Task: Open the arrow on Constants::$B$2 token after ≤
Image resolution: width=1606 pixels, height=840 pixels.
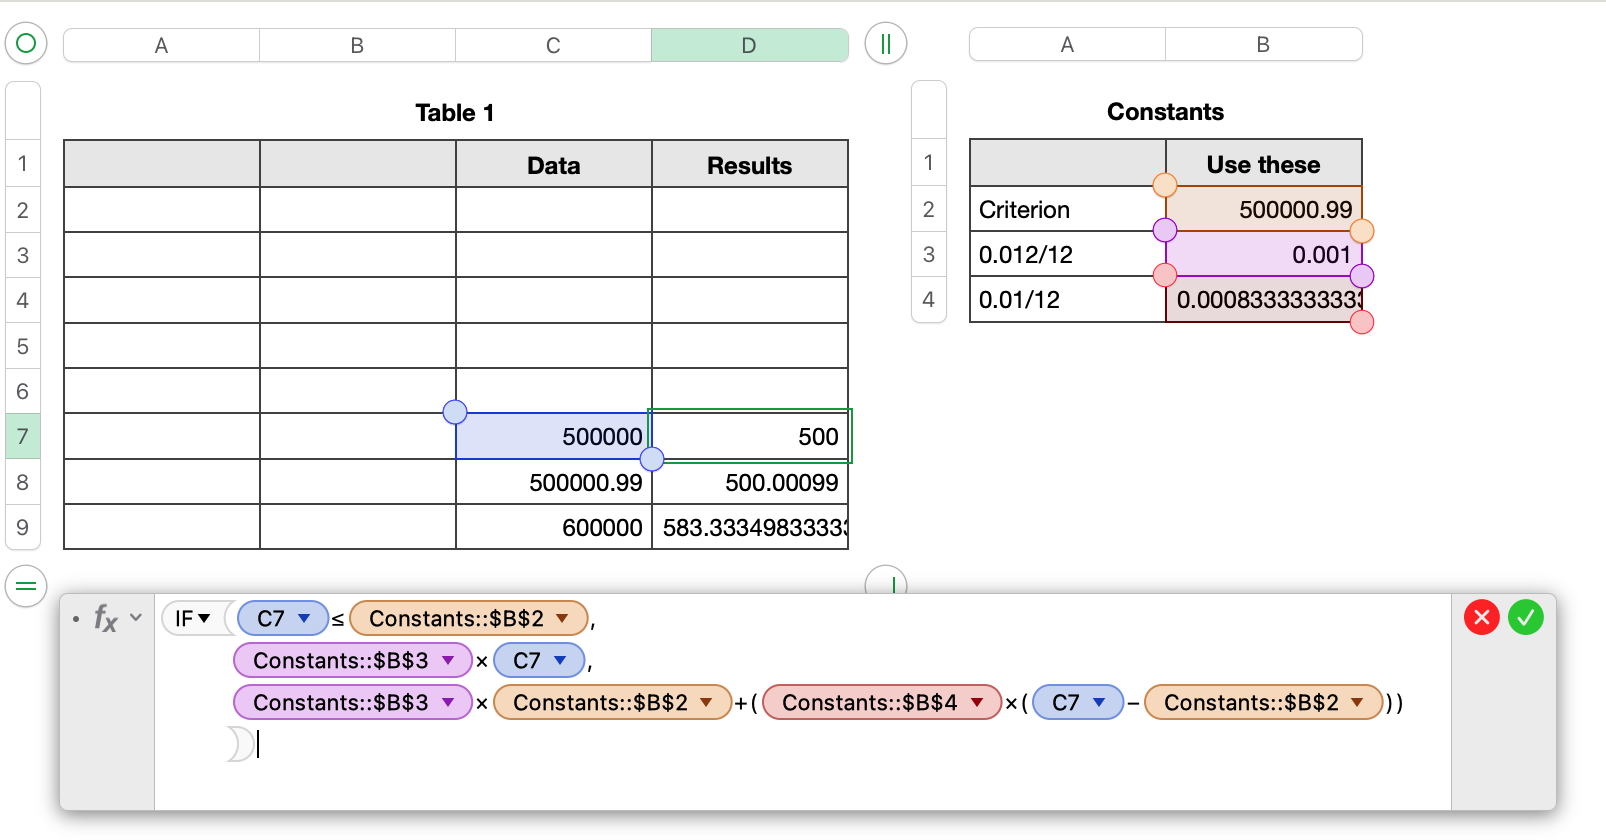Action: pos(563,618)
